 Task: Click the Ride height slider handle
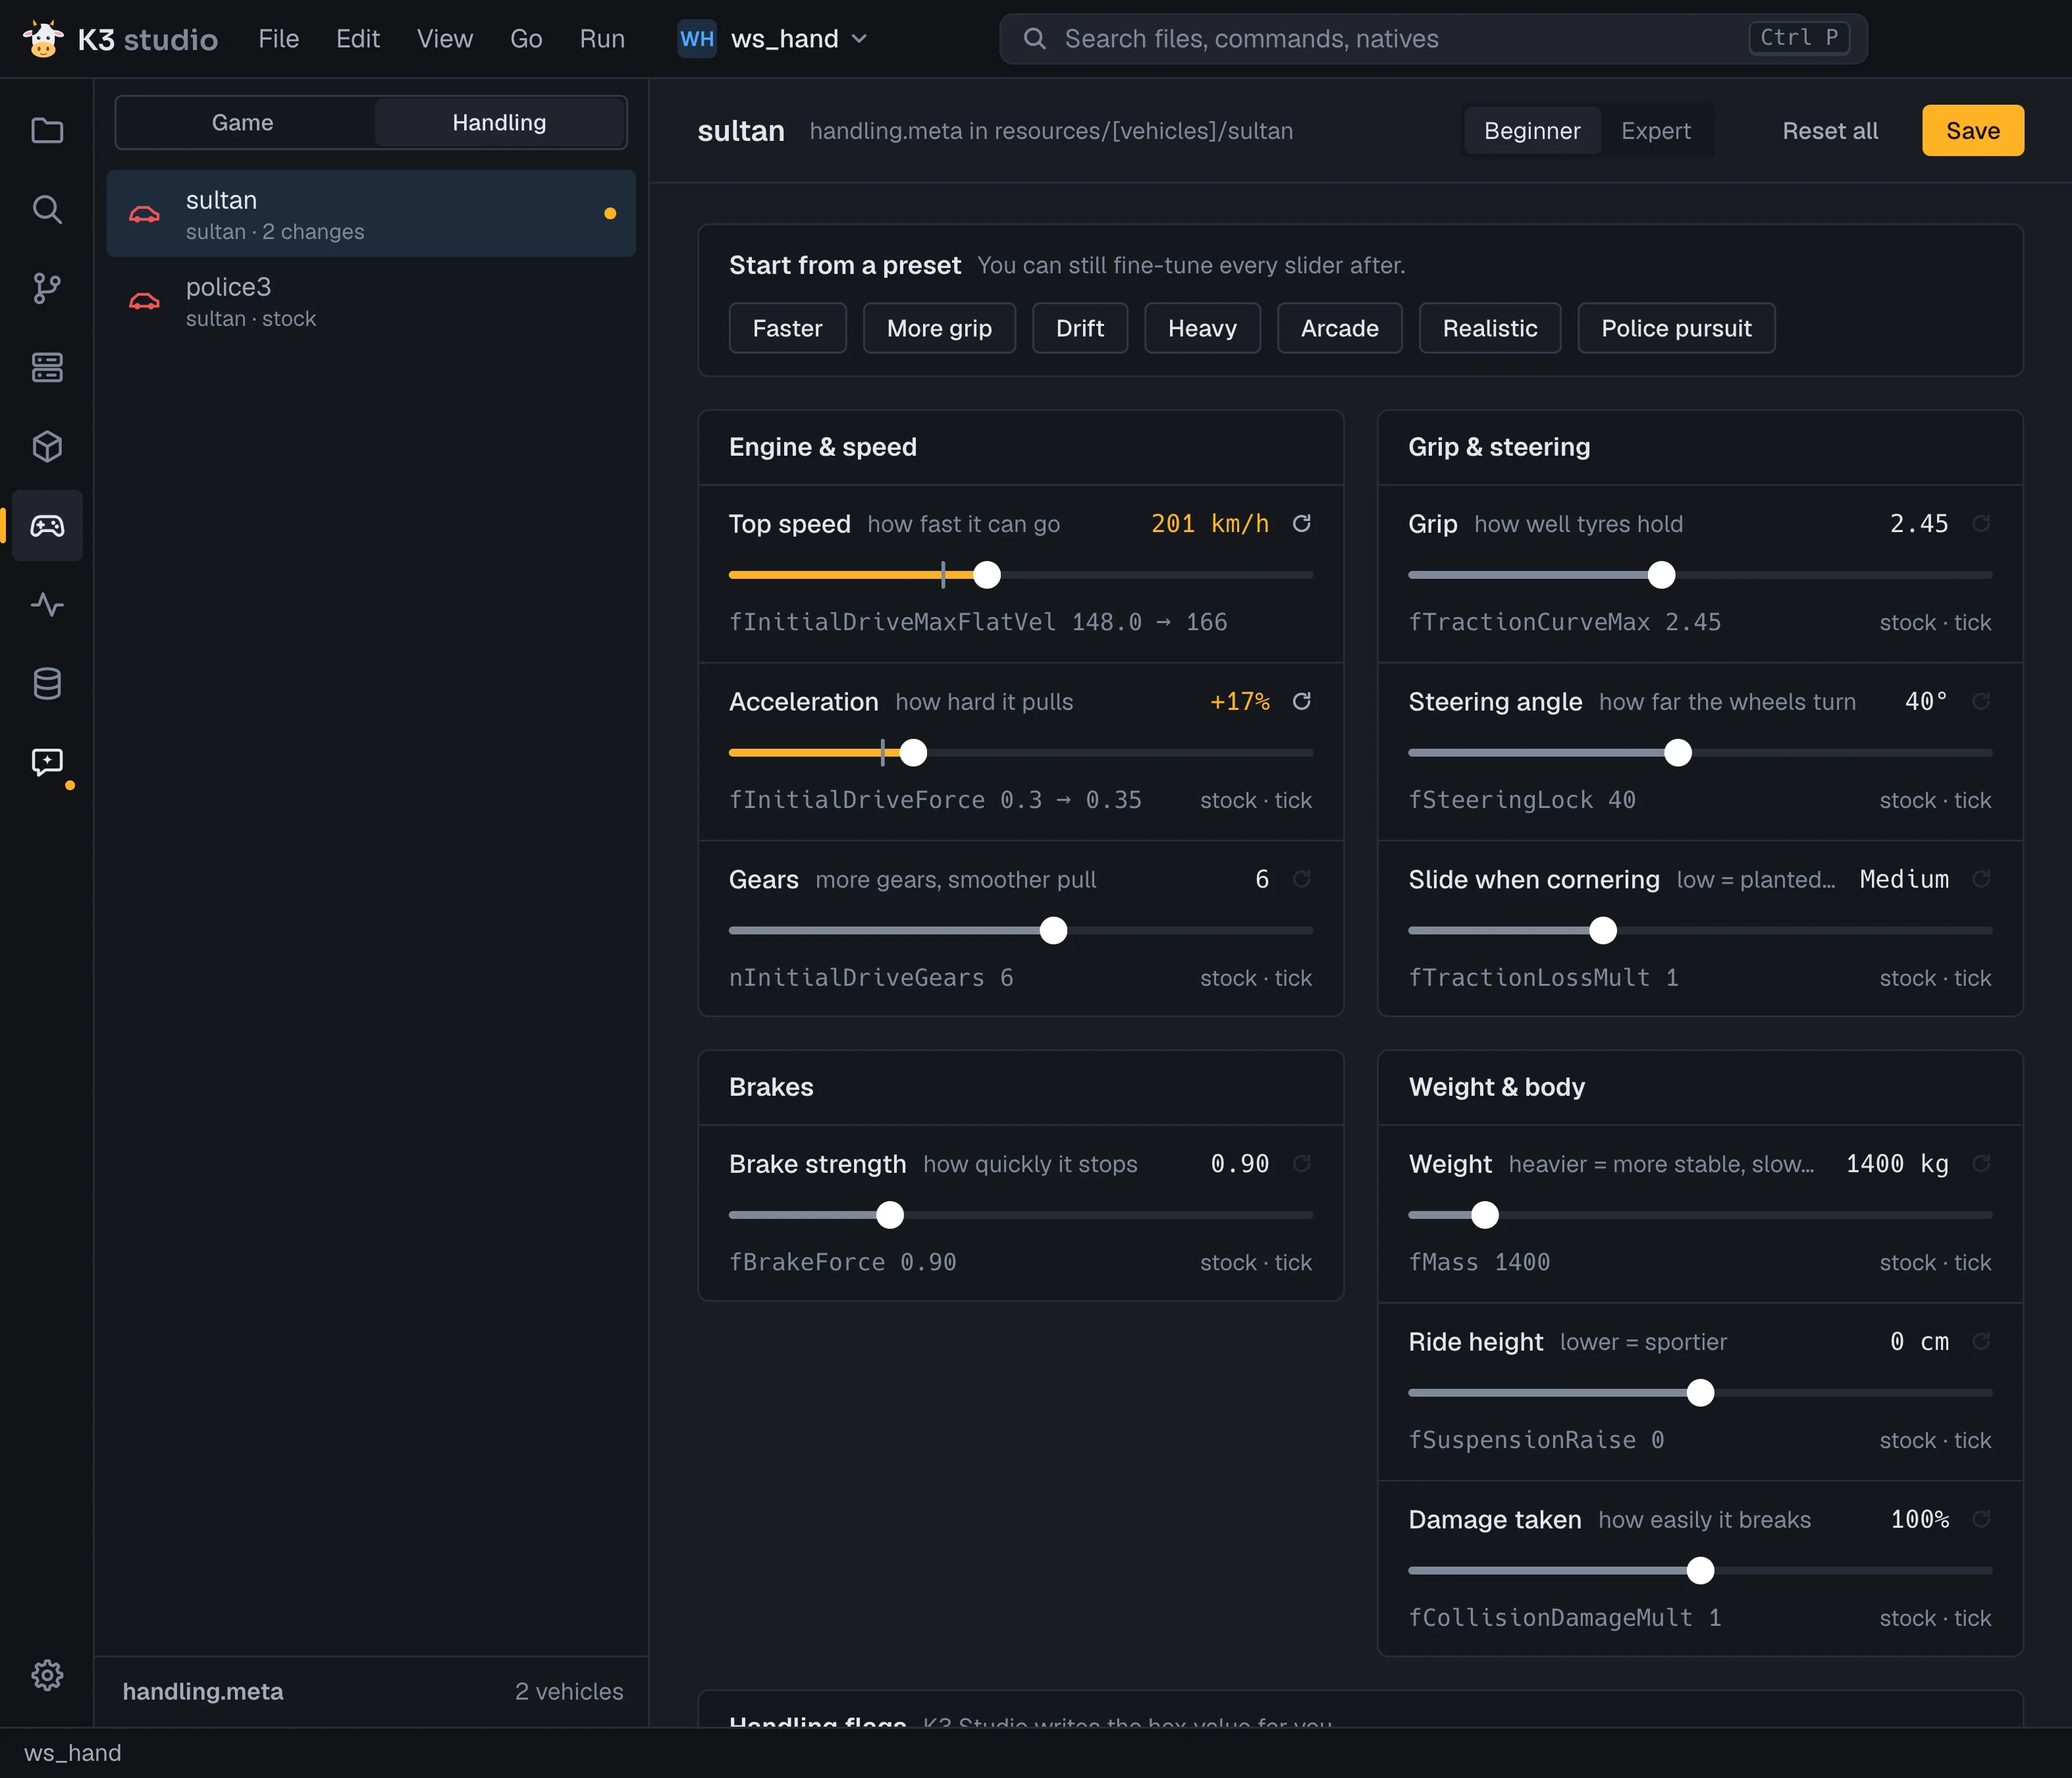pos(1700,1393)
